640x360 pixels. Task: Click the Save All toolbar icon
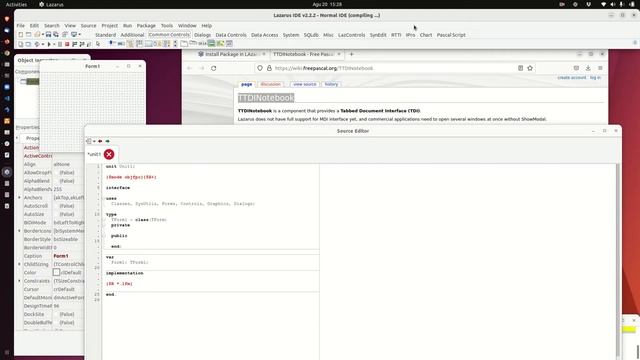(56, 35)
